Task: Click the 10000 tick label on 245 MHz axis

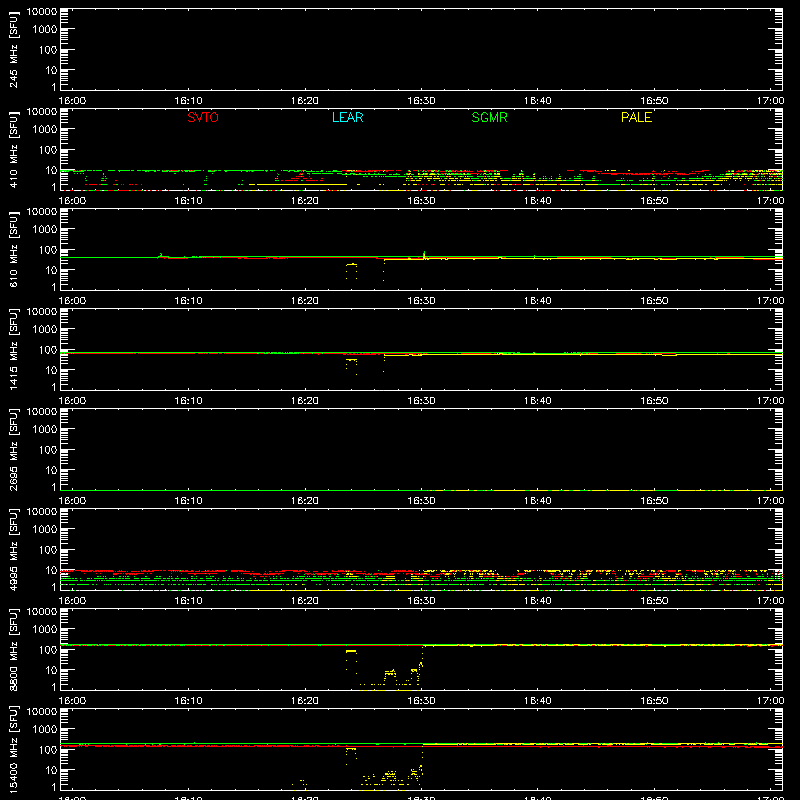Action: [x=42, y=12]
